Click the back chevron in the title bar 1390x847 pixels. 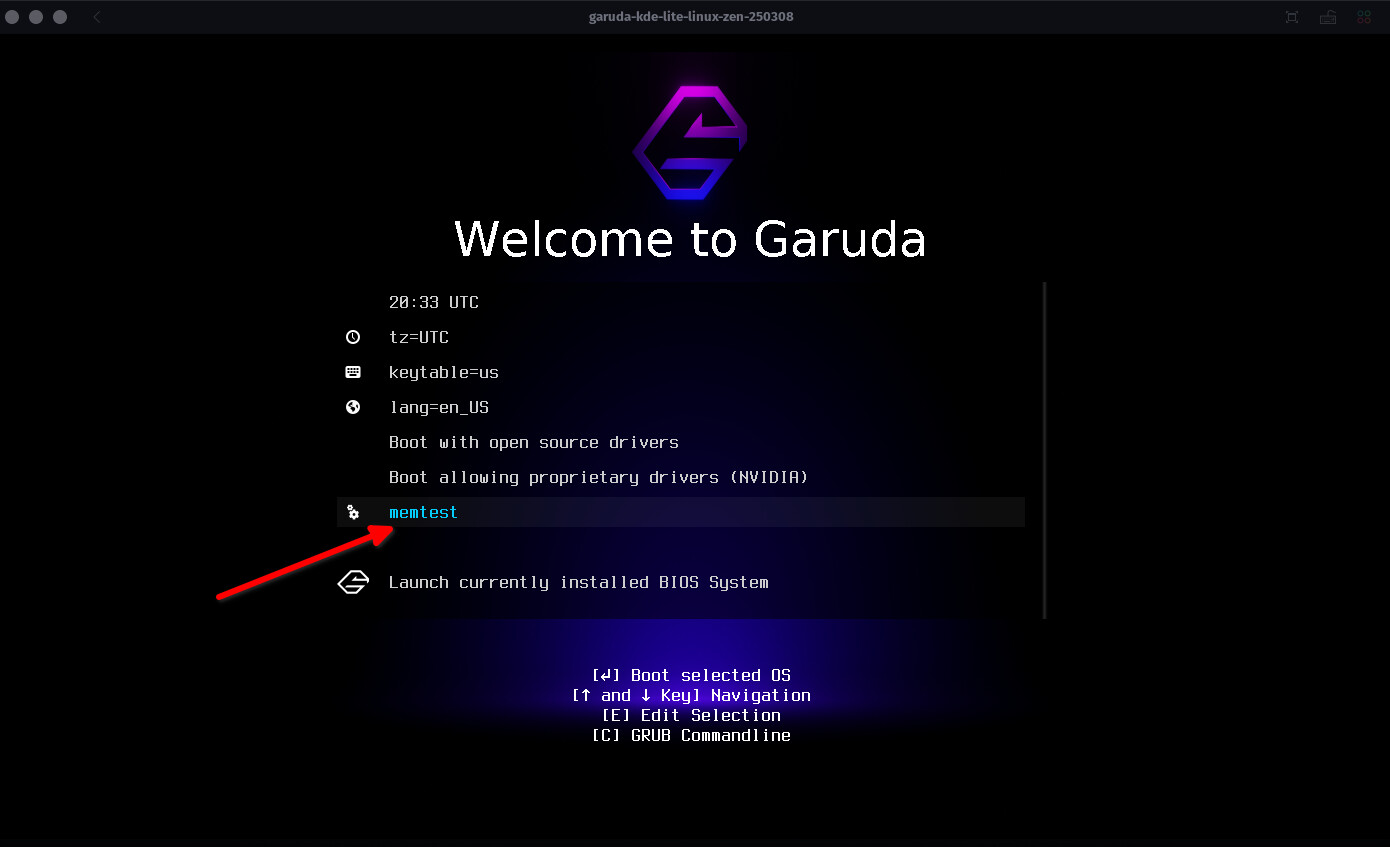pos(97,17)
